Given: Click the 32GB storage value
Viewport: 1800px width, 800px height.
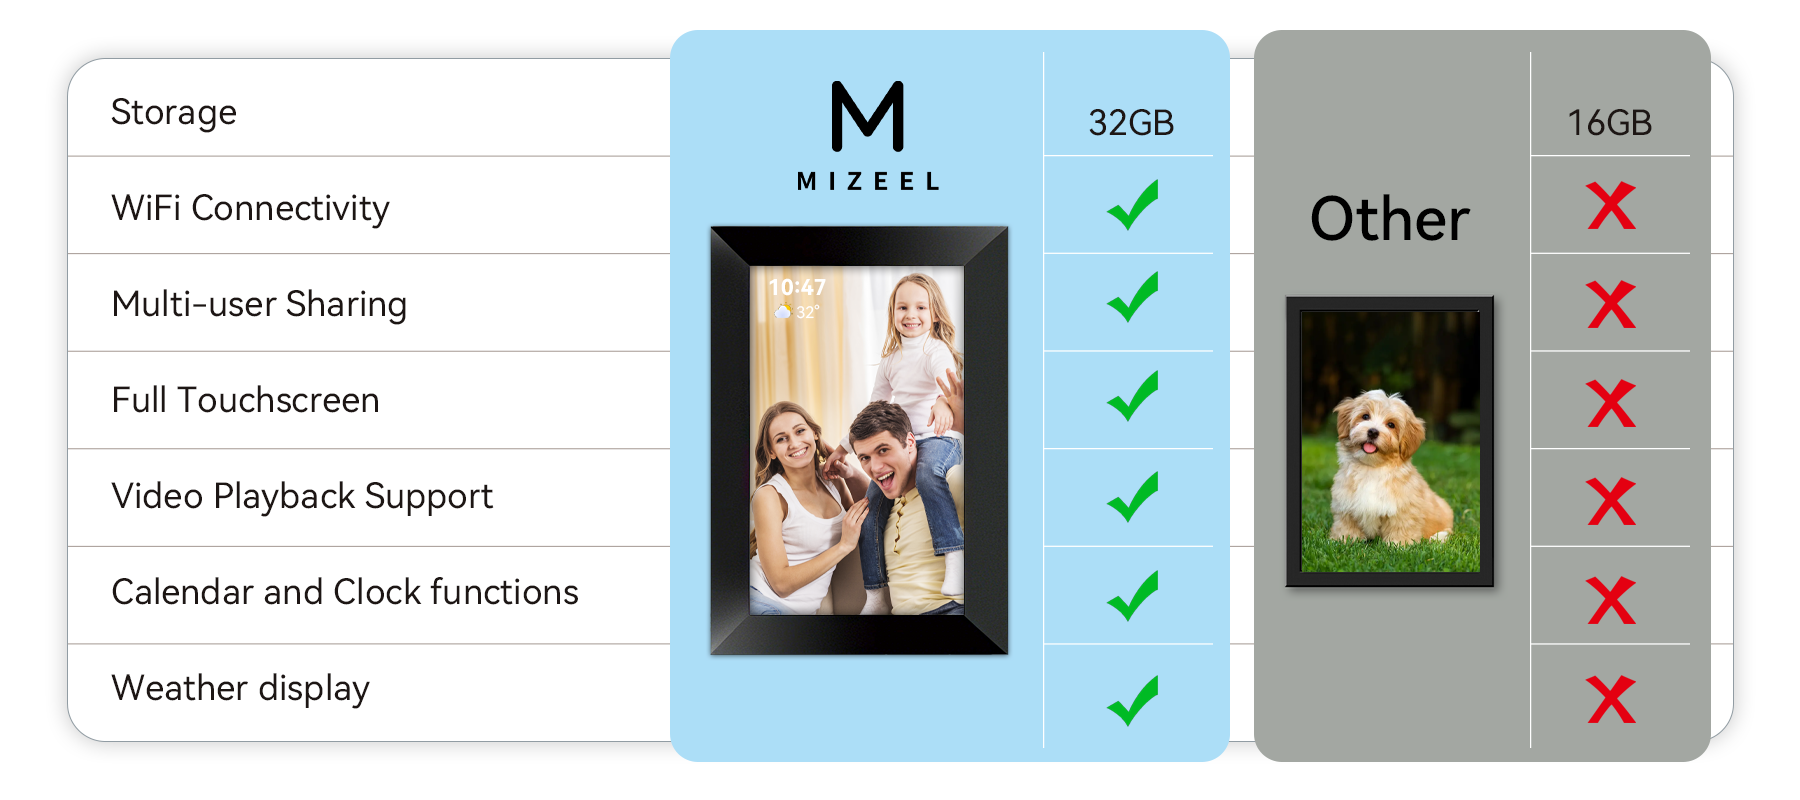Looking at the screenshot, I should [x=1131, y=123].
